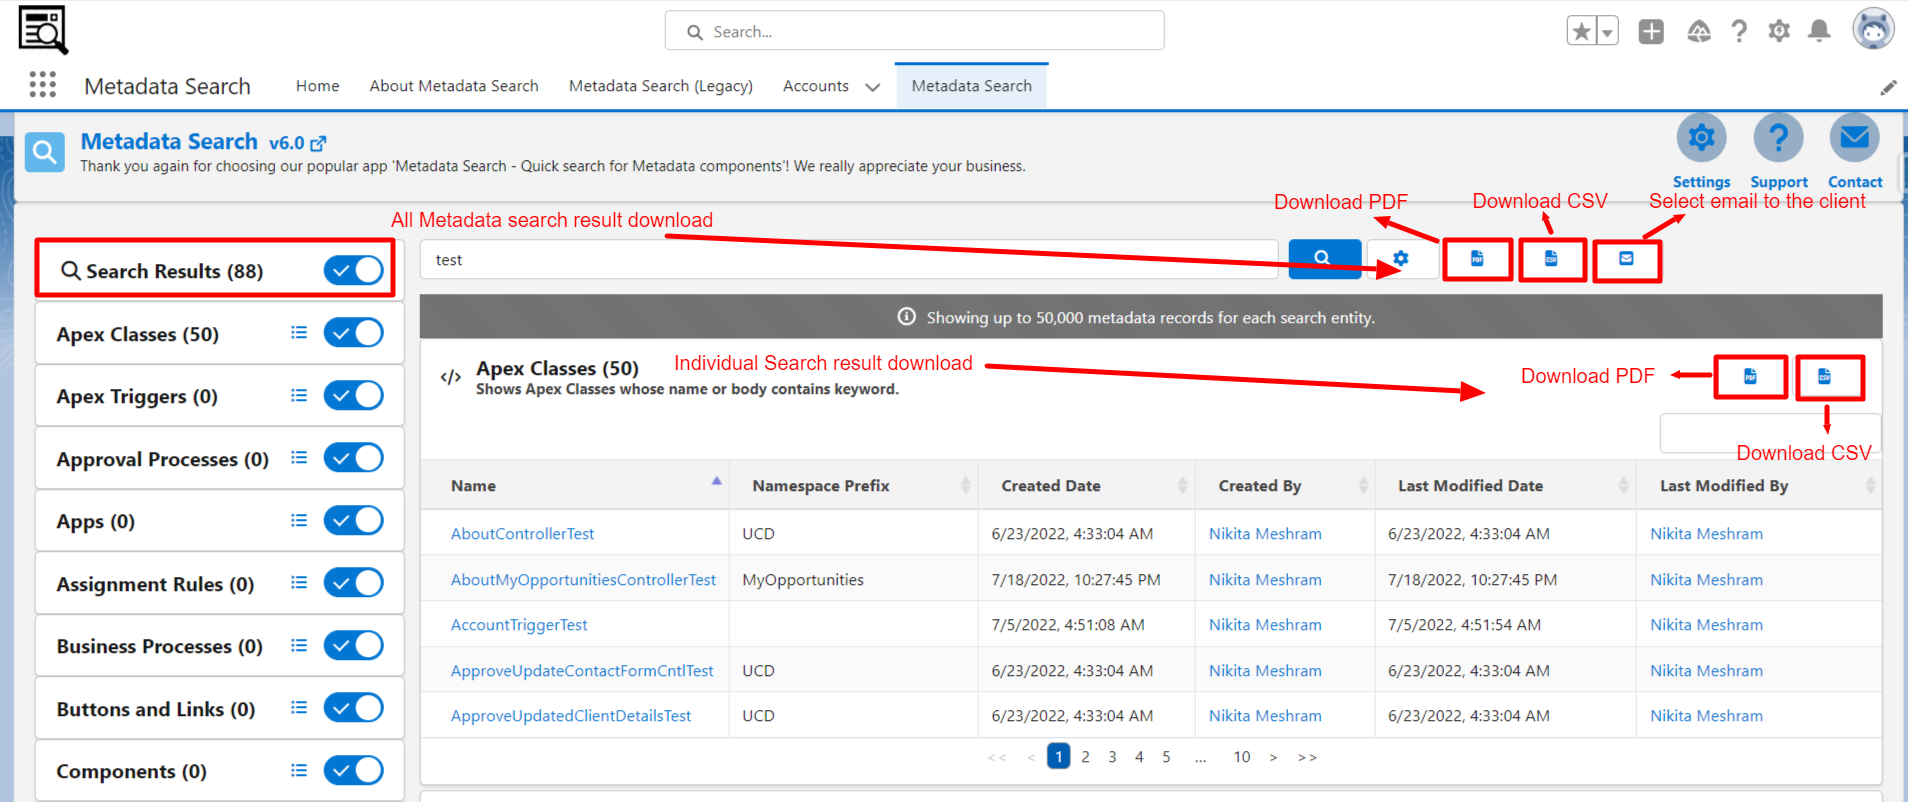This screenshot has height=802, width=1908.
Task: Open the Trailhead guidance icon
Action: coord(1699,32)
